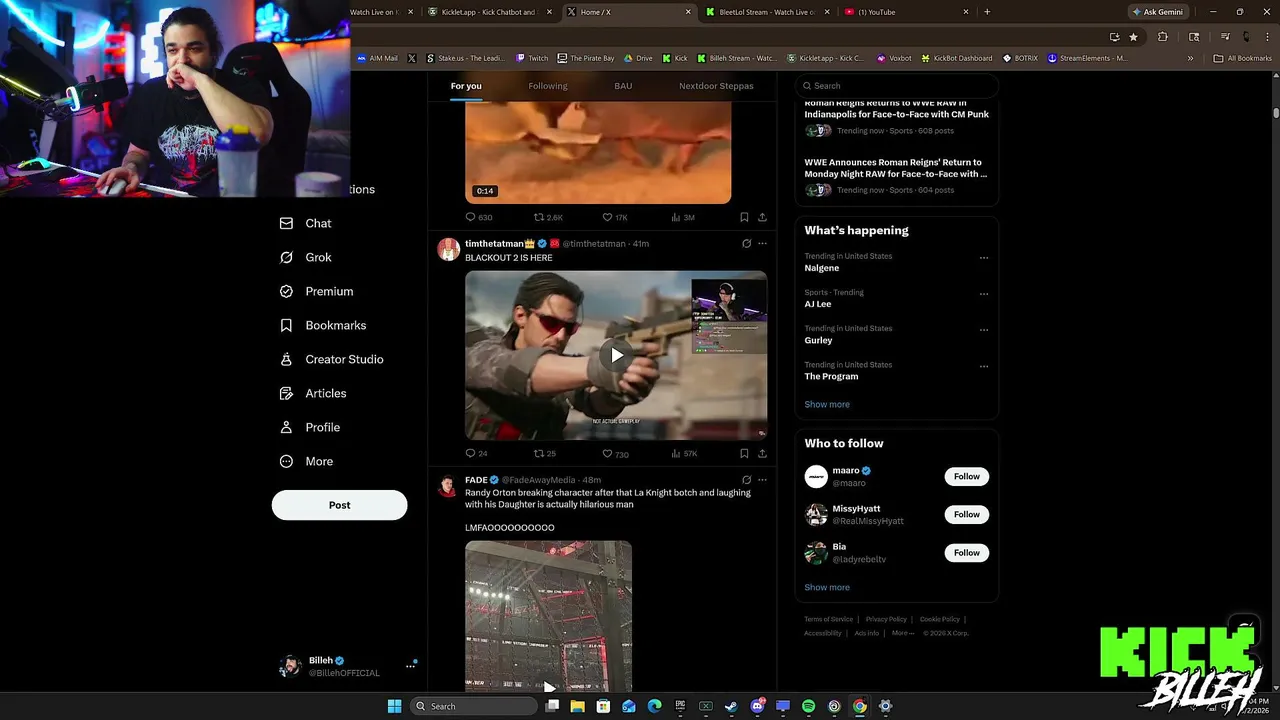Open the Twitch bookmark
Image resolution: width=1280 pixels, height=720 pixels.
532,58
